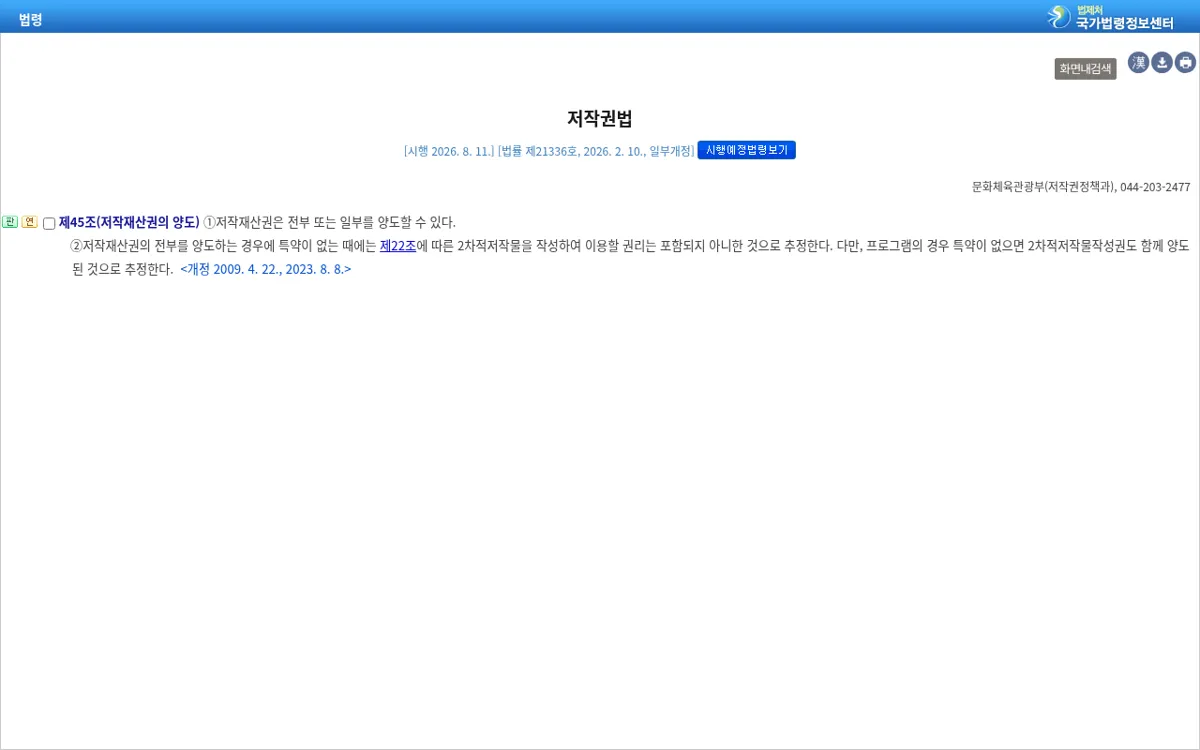Click the 문화체육관광부(저작권정책과) contact text
Image resolution: width=1200 pixels, height=750 pixels.
[x=1081, y=187]
